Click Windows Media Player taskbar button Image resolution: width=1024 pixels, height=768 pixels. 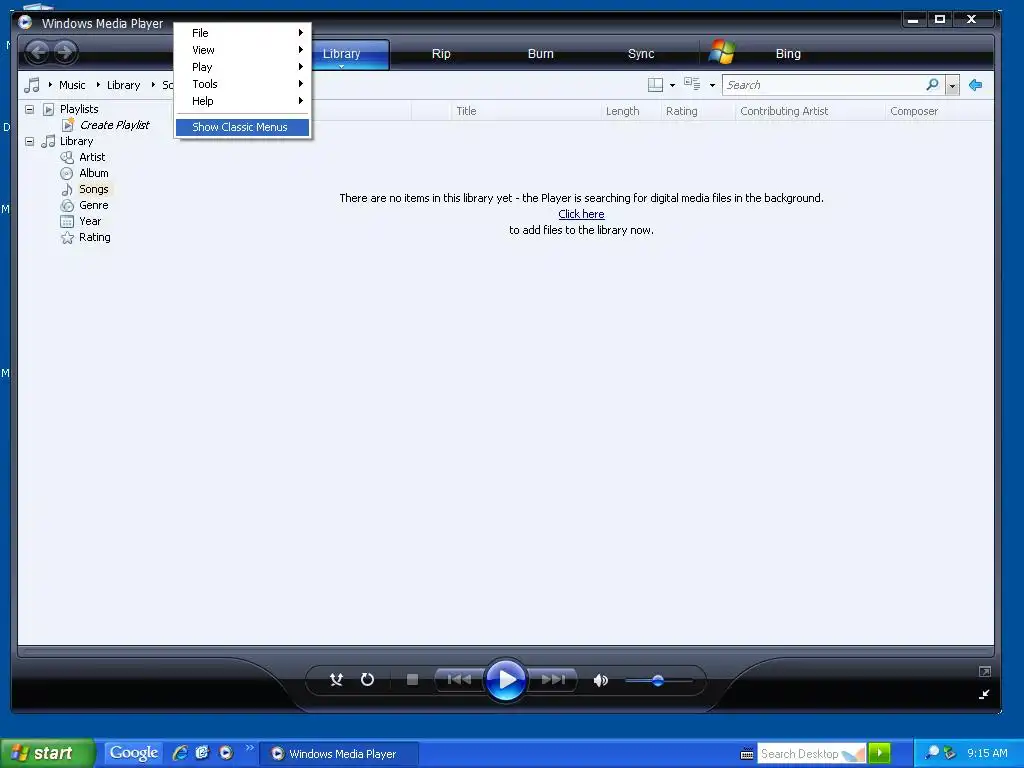coord(340,754)
